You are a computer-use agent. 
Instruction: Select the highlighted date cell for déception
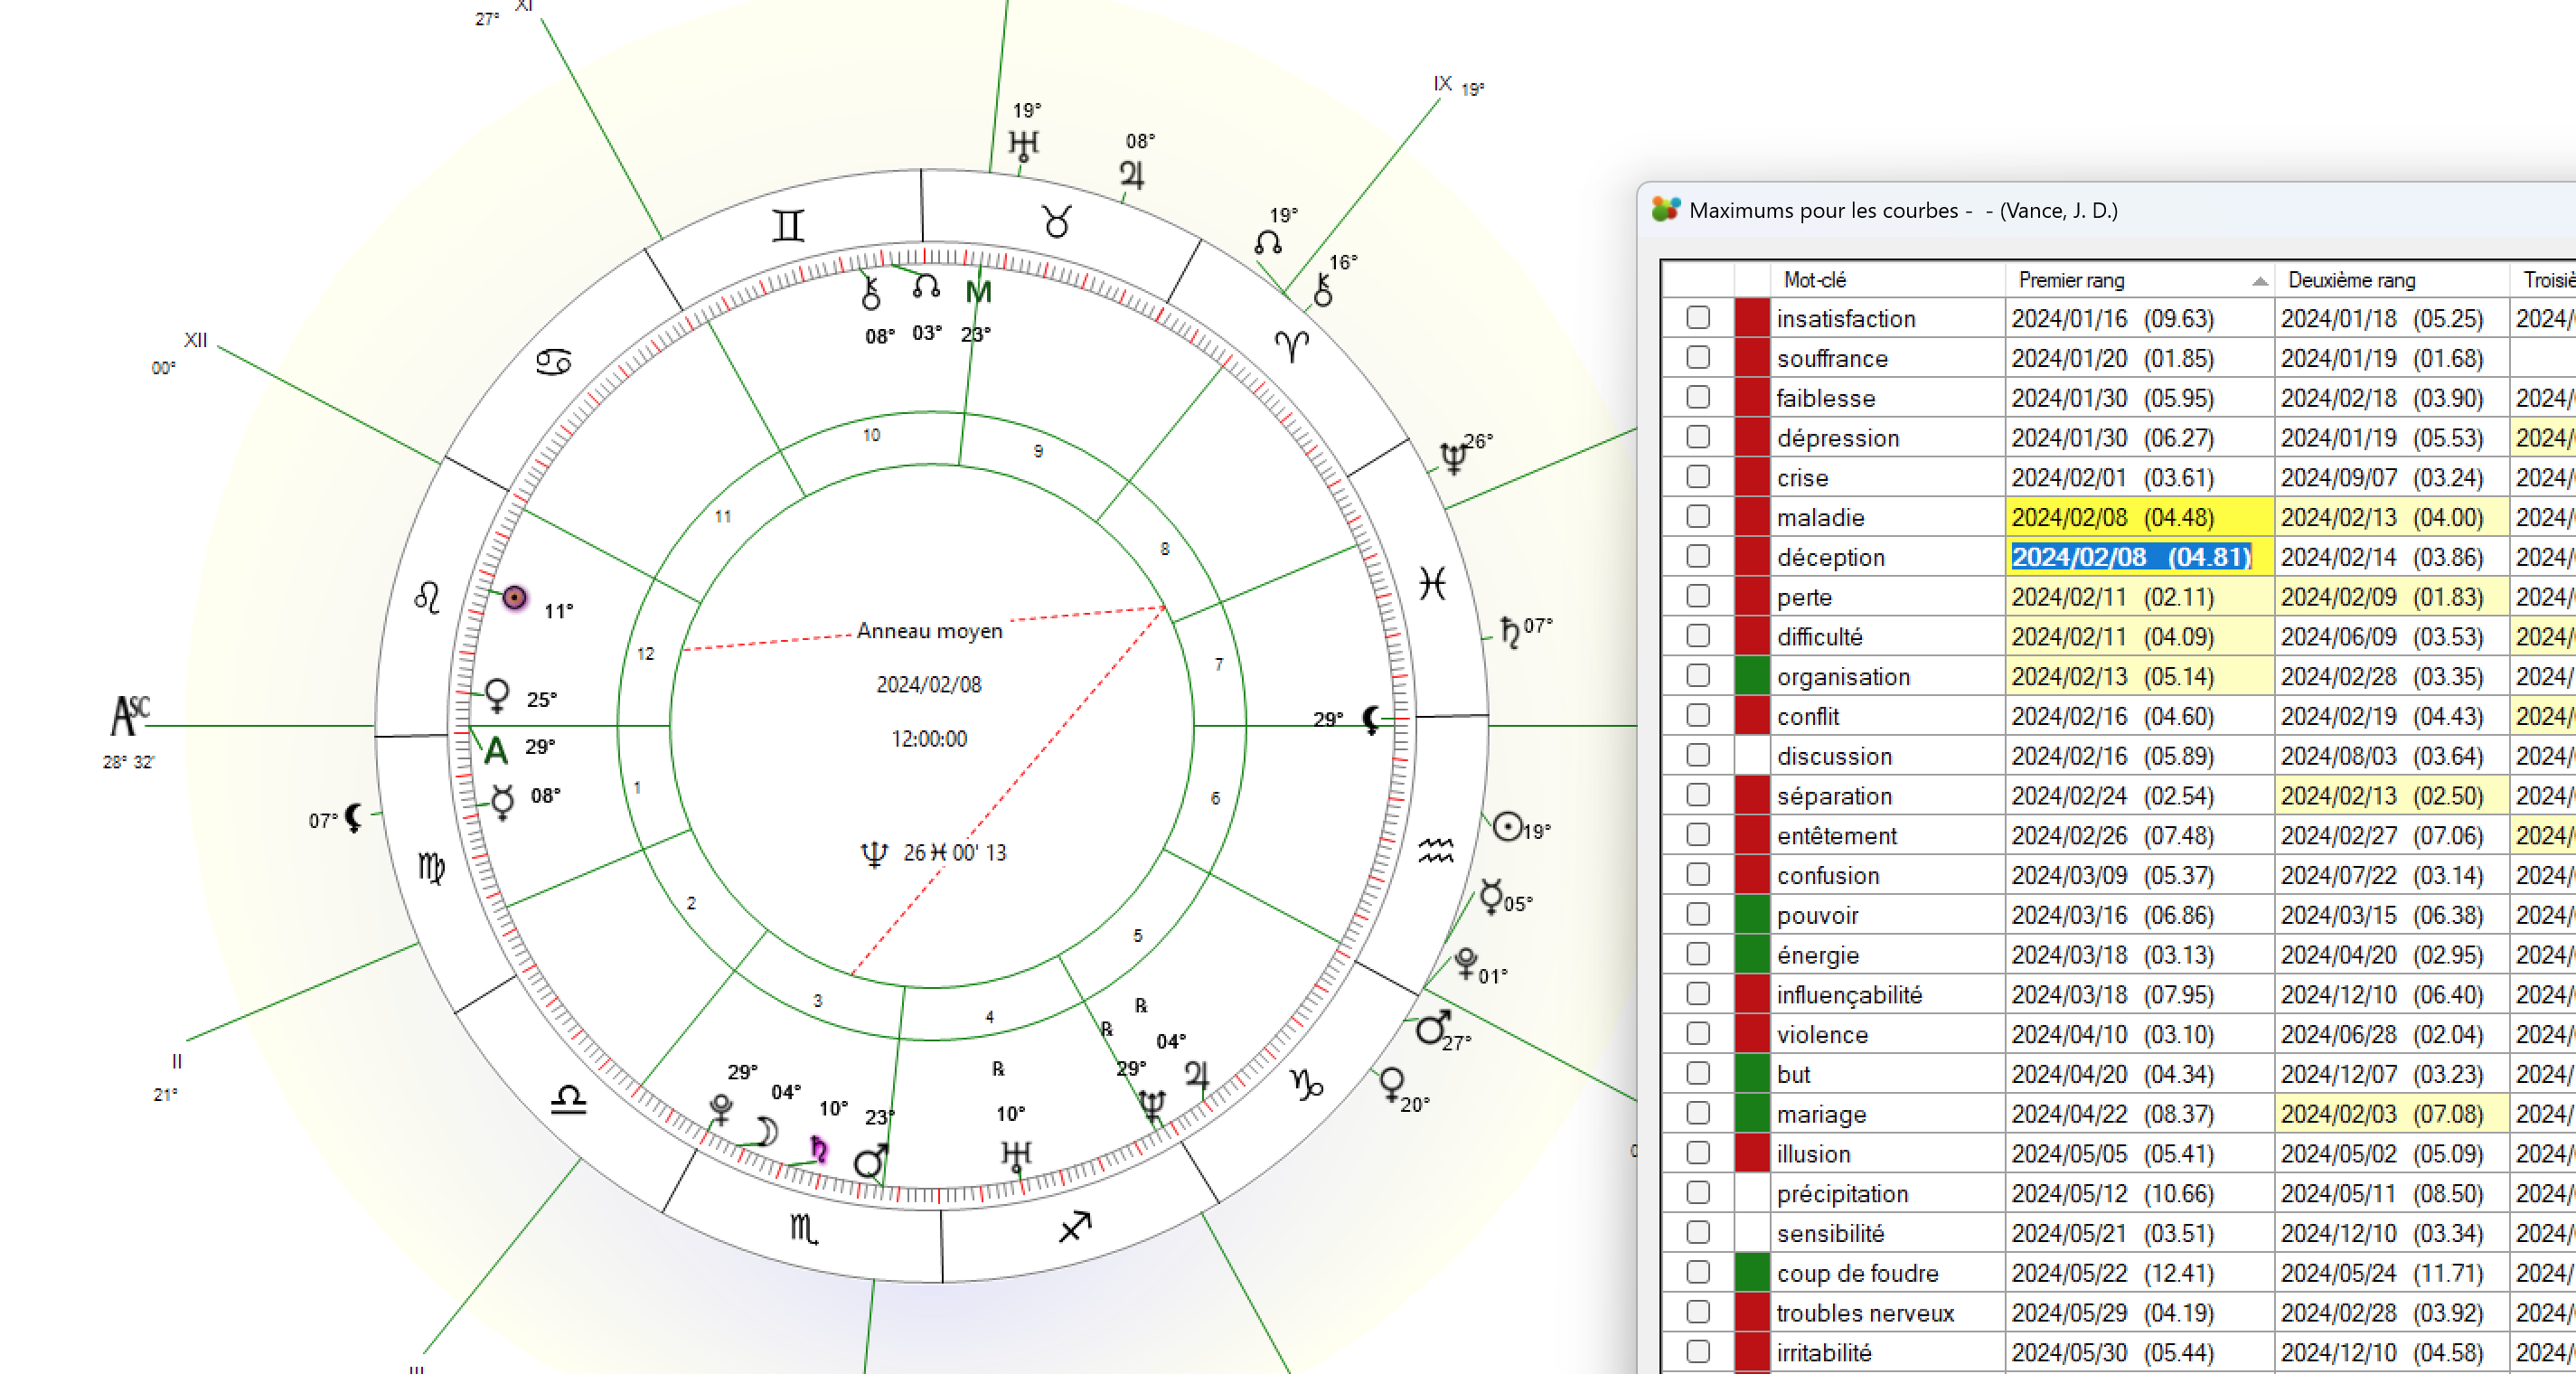[2138, 557]
